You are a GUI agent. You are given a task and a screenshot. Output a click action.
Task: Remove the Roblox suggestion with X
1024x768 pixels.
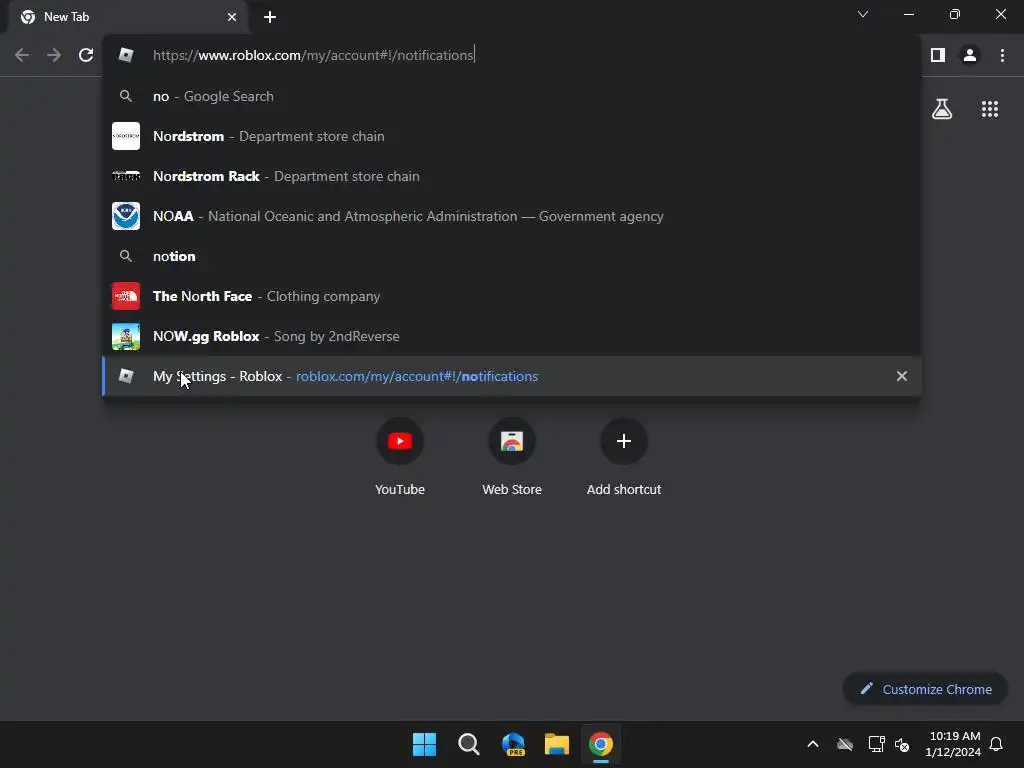point(901,376)
